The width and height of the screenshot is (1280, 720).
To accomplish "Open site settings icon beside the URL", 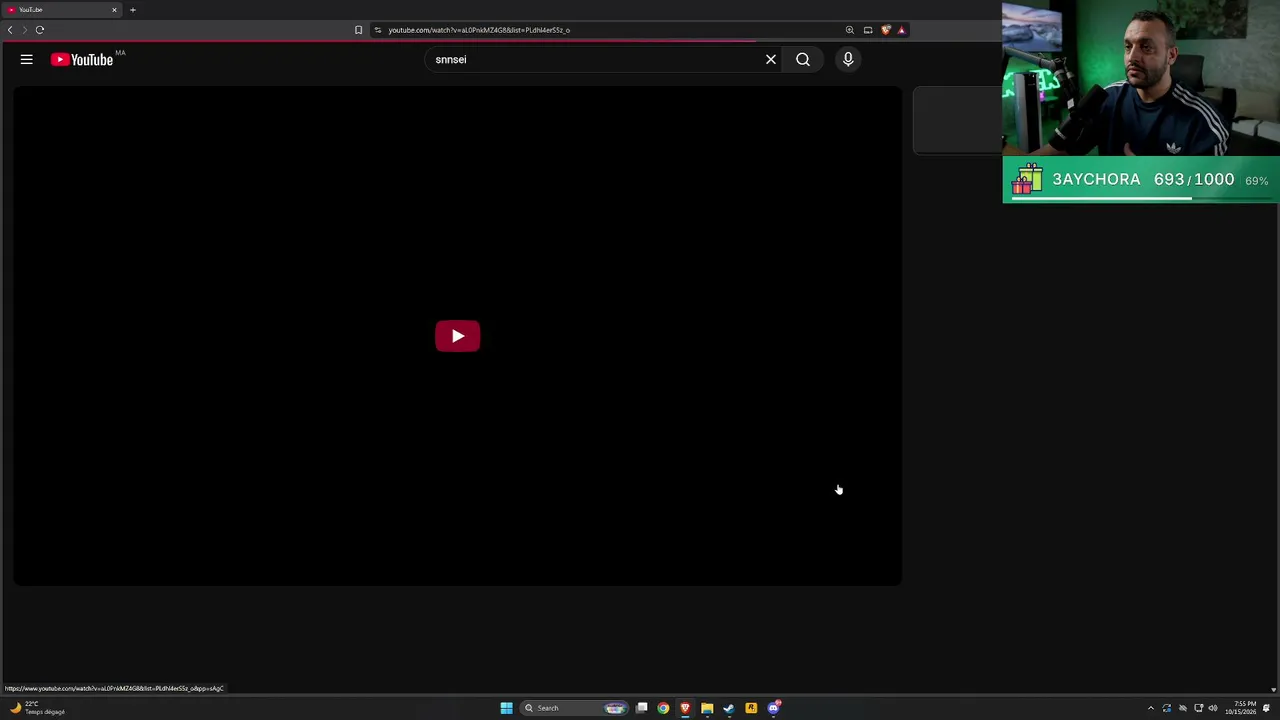I will coord(378,30).
